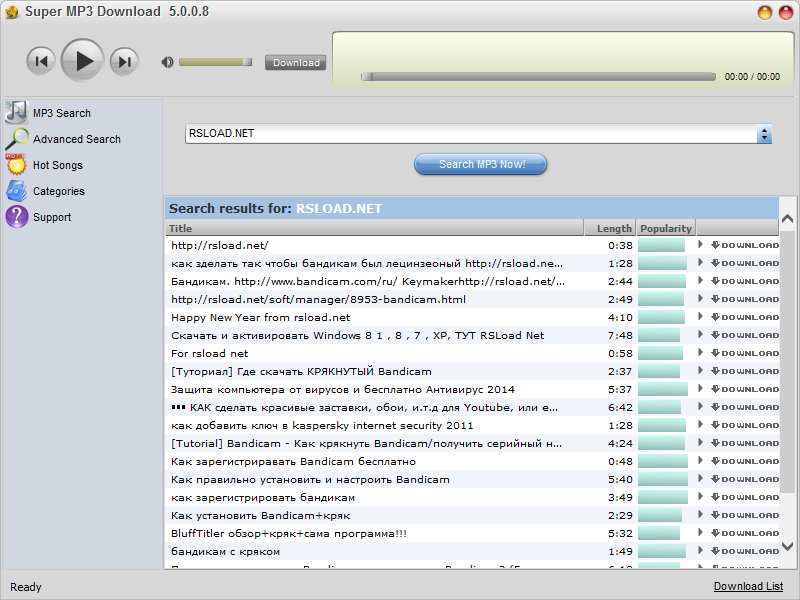Click Search MP3 Now! button

tap(480, 164)
